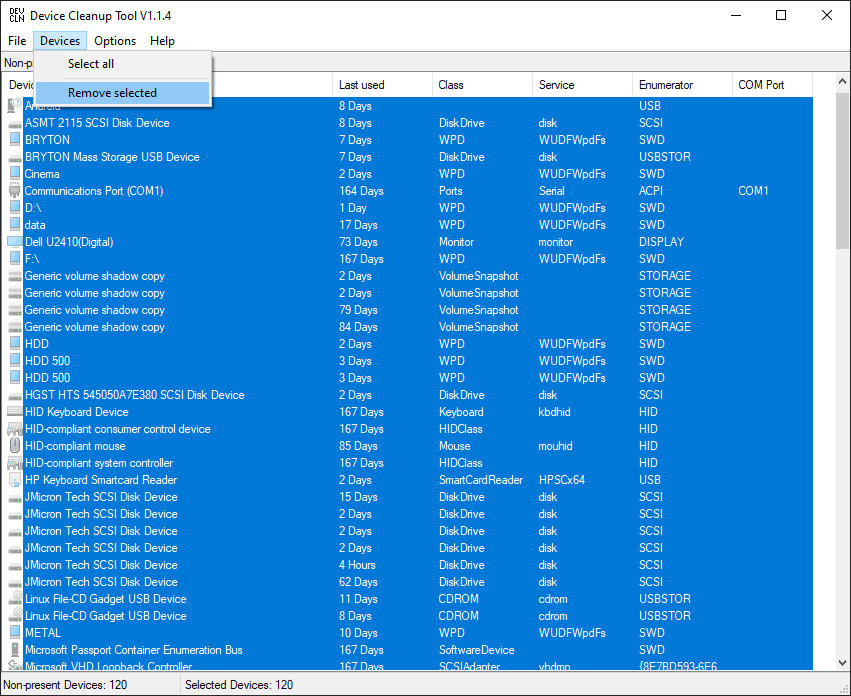Open the File menu
This screenshot has height=696, width=851.
(x=17, y=41)
